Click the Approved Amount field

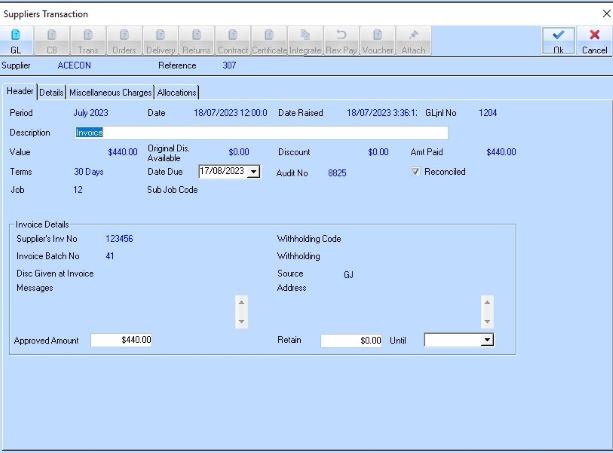tap(121, 340)
